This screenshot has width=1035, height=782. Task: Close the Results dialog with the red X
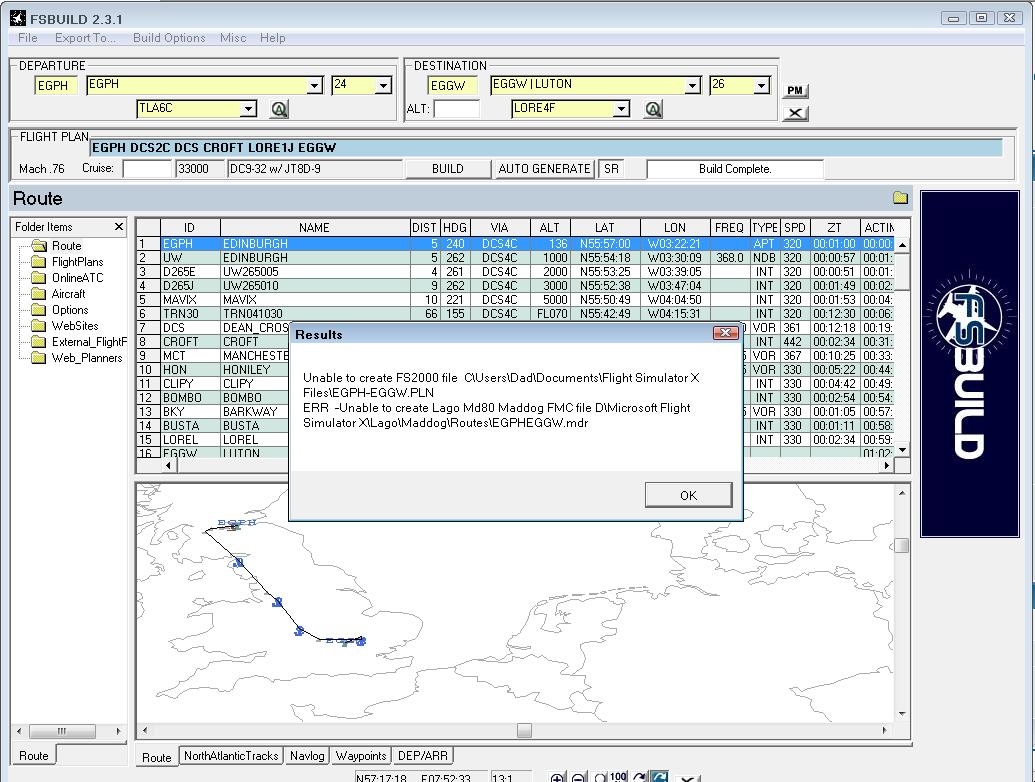pyautogui.click(x=725, y=333)
